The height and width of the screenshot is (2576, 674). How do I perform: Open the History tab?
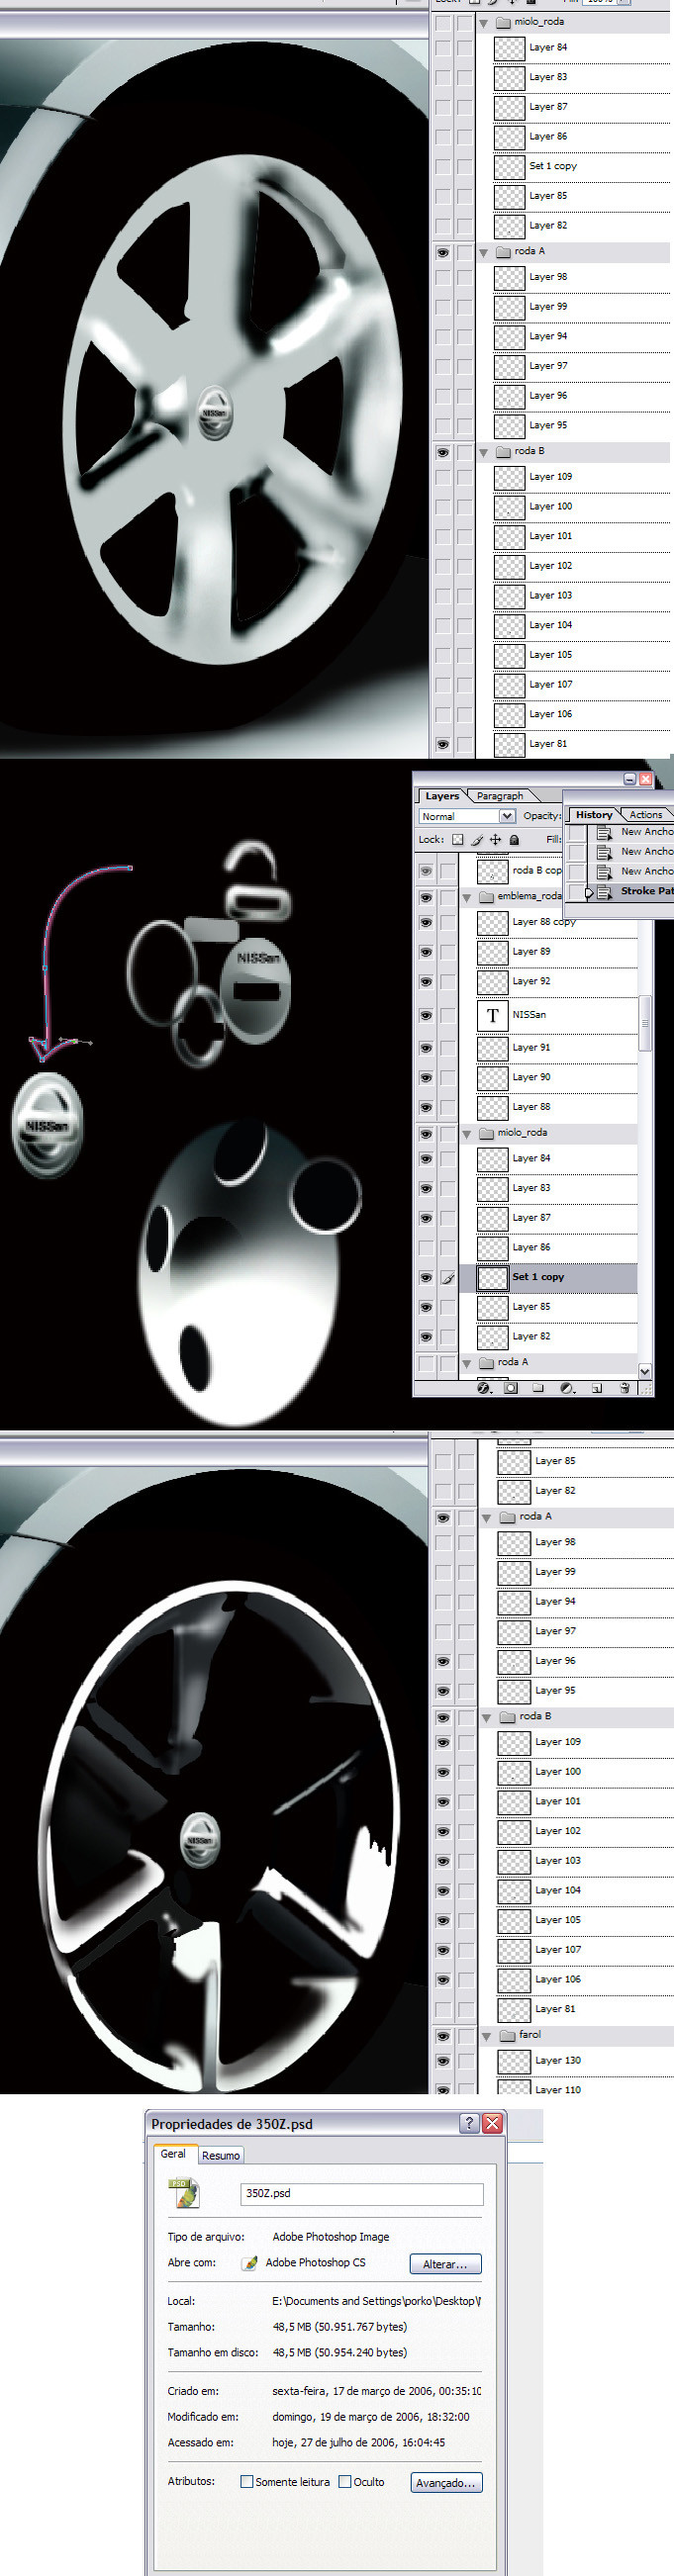(x=594, y=814)
